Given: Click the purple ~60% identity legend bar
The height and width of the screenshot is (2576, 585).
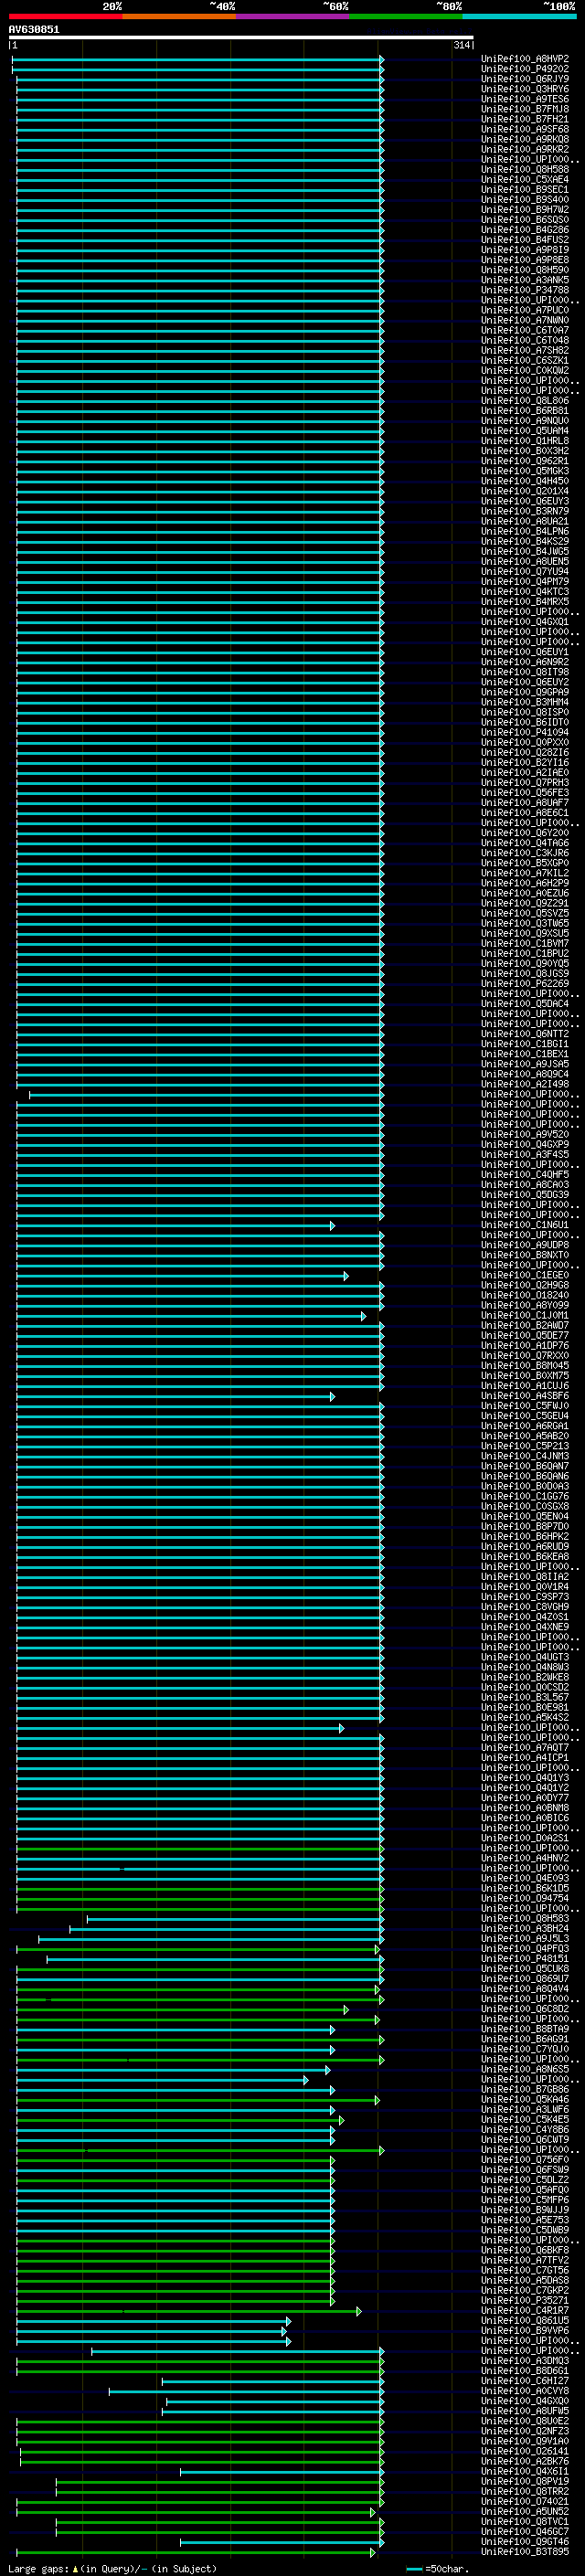Looking at the screenshot, I should click(292, 16).
